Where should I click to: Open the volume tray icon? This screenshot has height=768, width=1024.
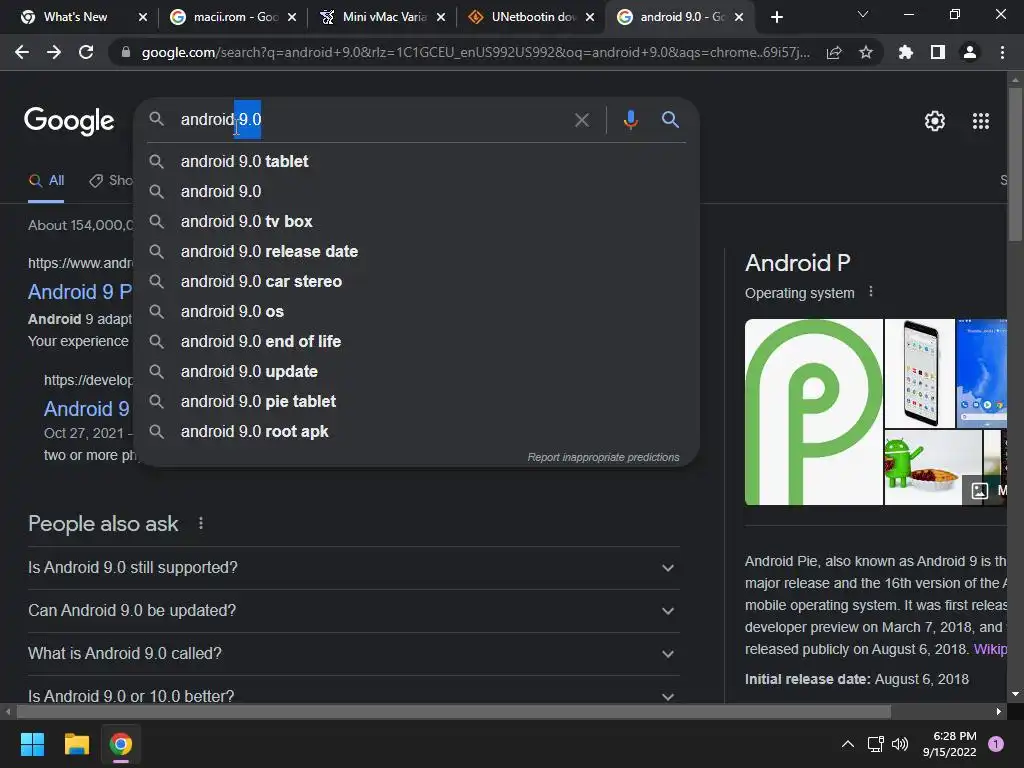900,744
